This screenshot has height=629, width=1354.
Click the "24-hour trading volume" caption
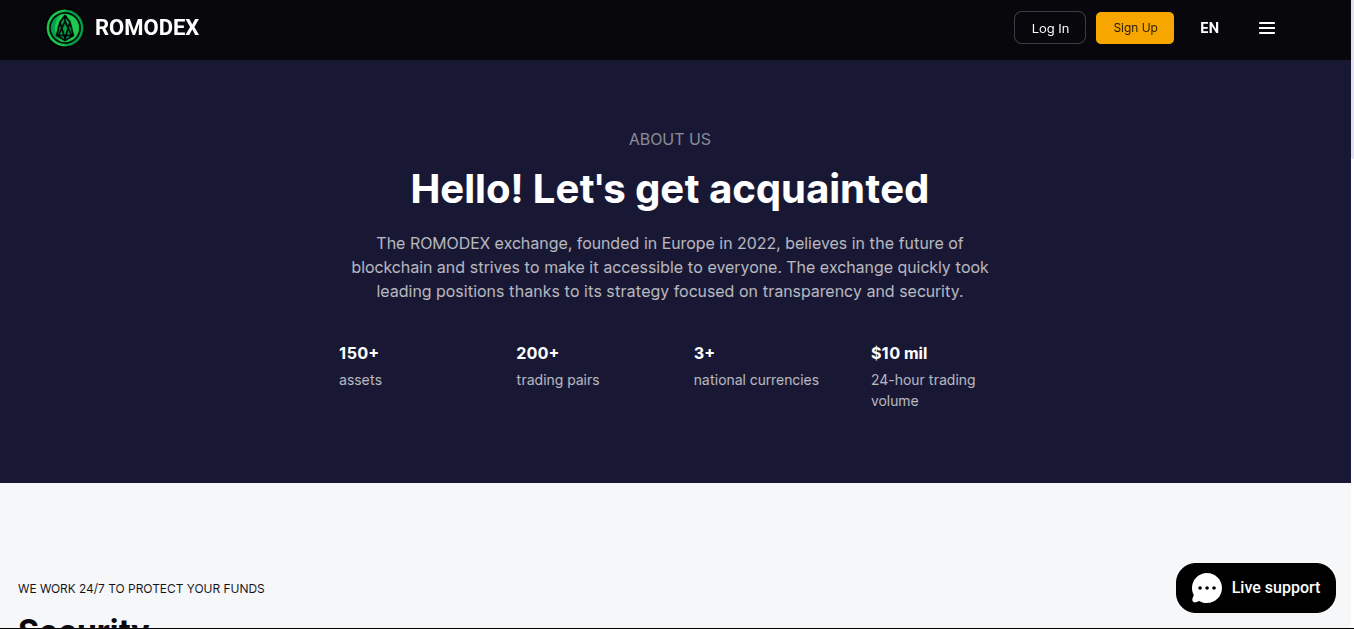click(922, 390)
